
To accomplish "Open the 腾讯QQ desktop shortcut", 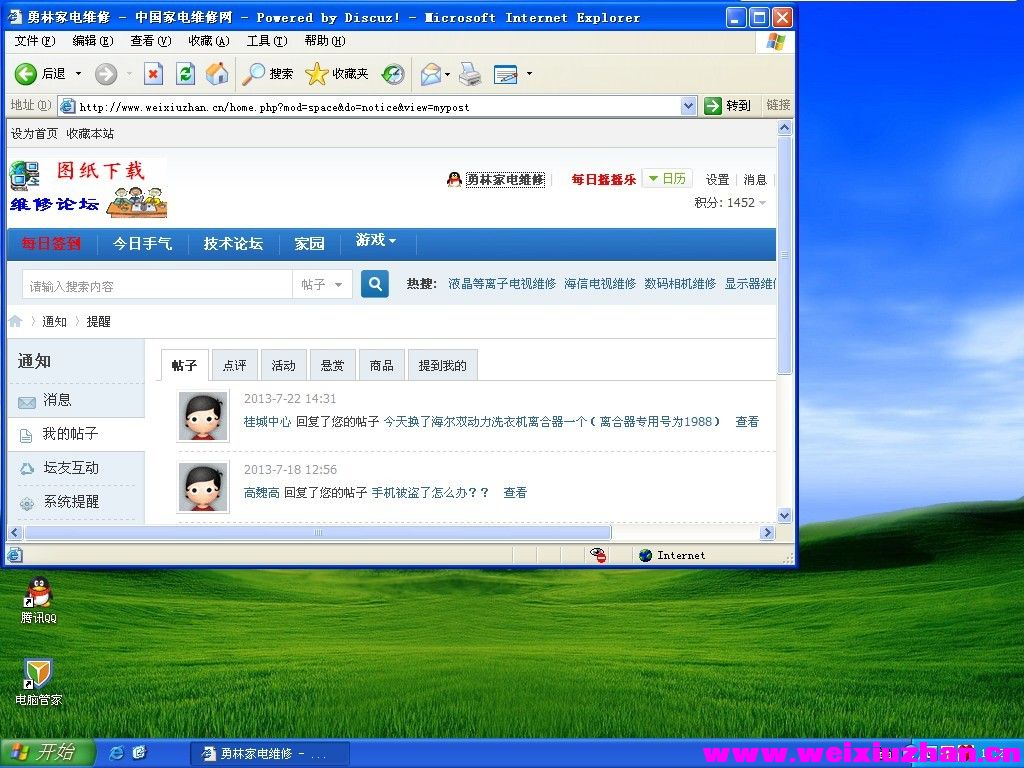I will pos(39,600).
